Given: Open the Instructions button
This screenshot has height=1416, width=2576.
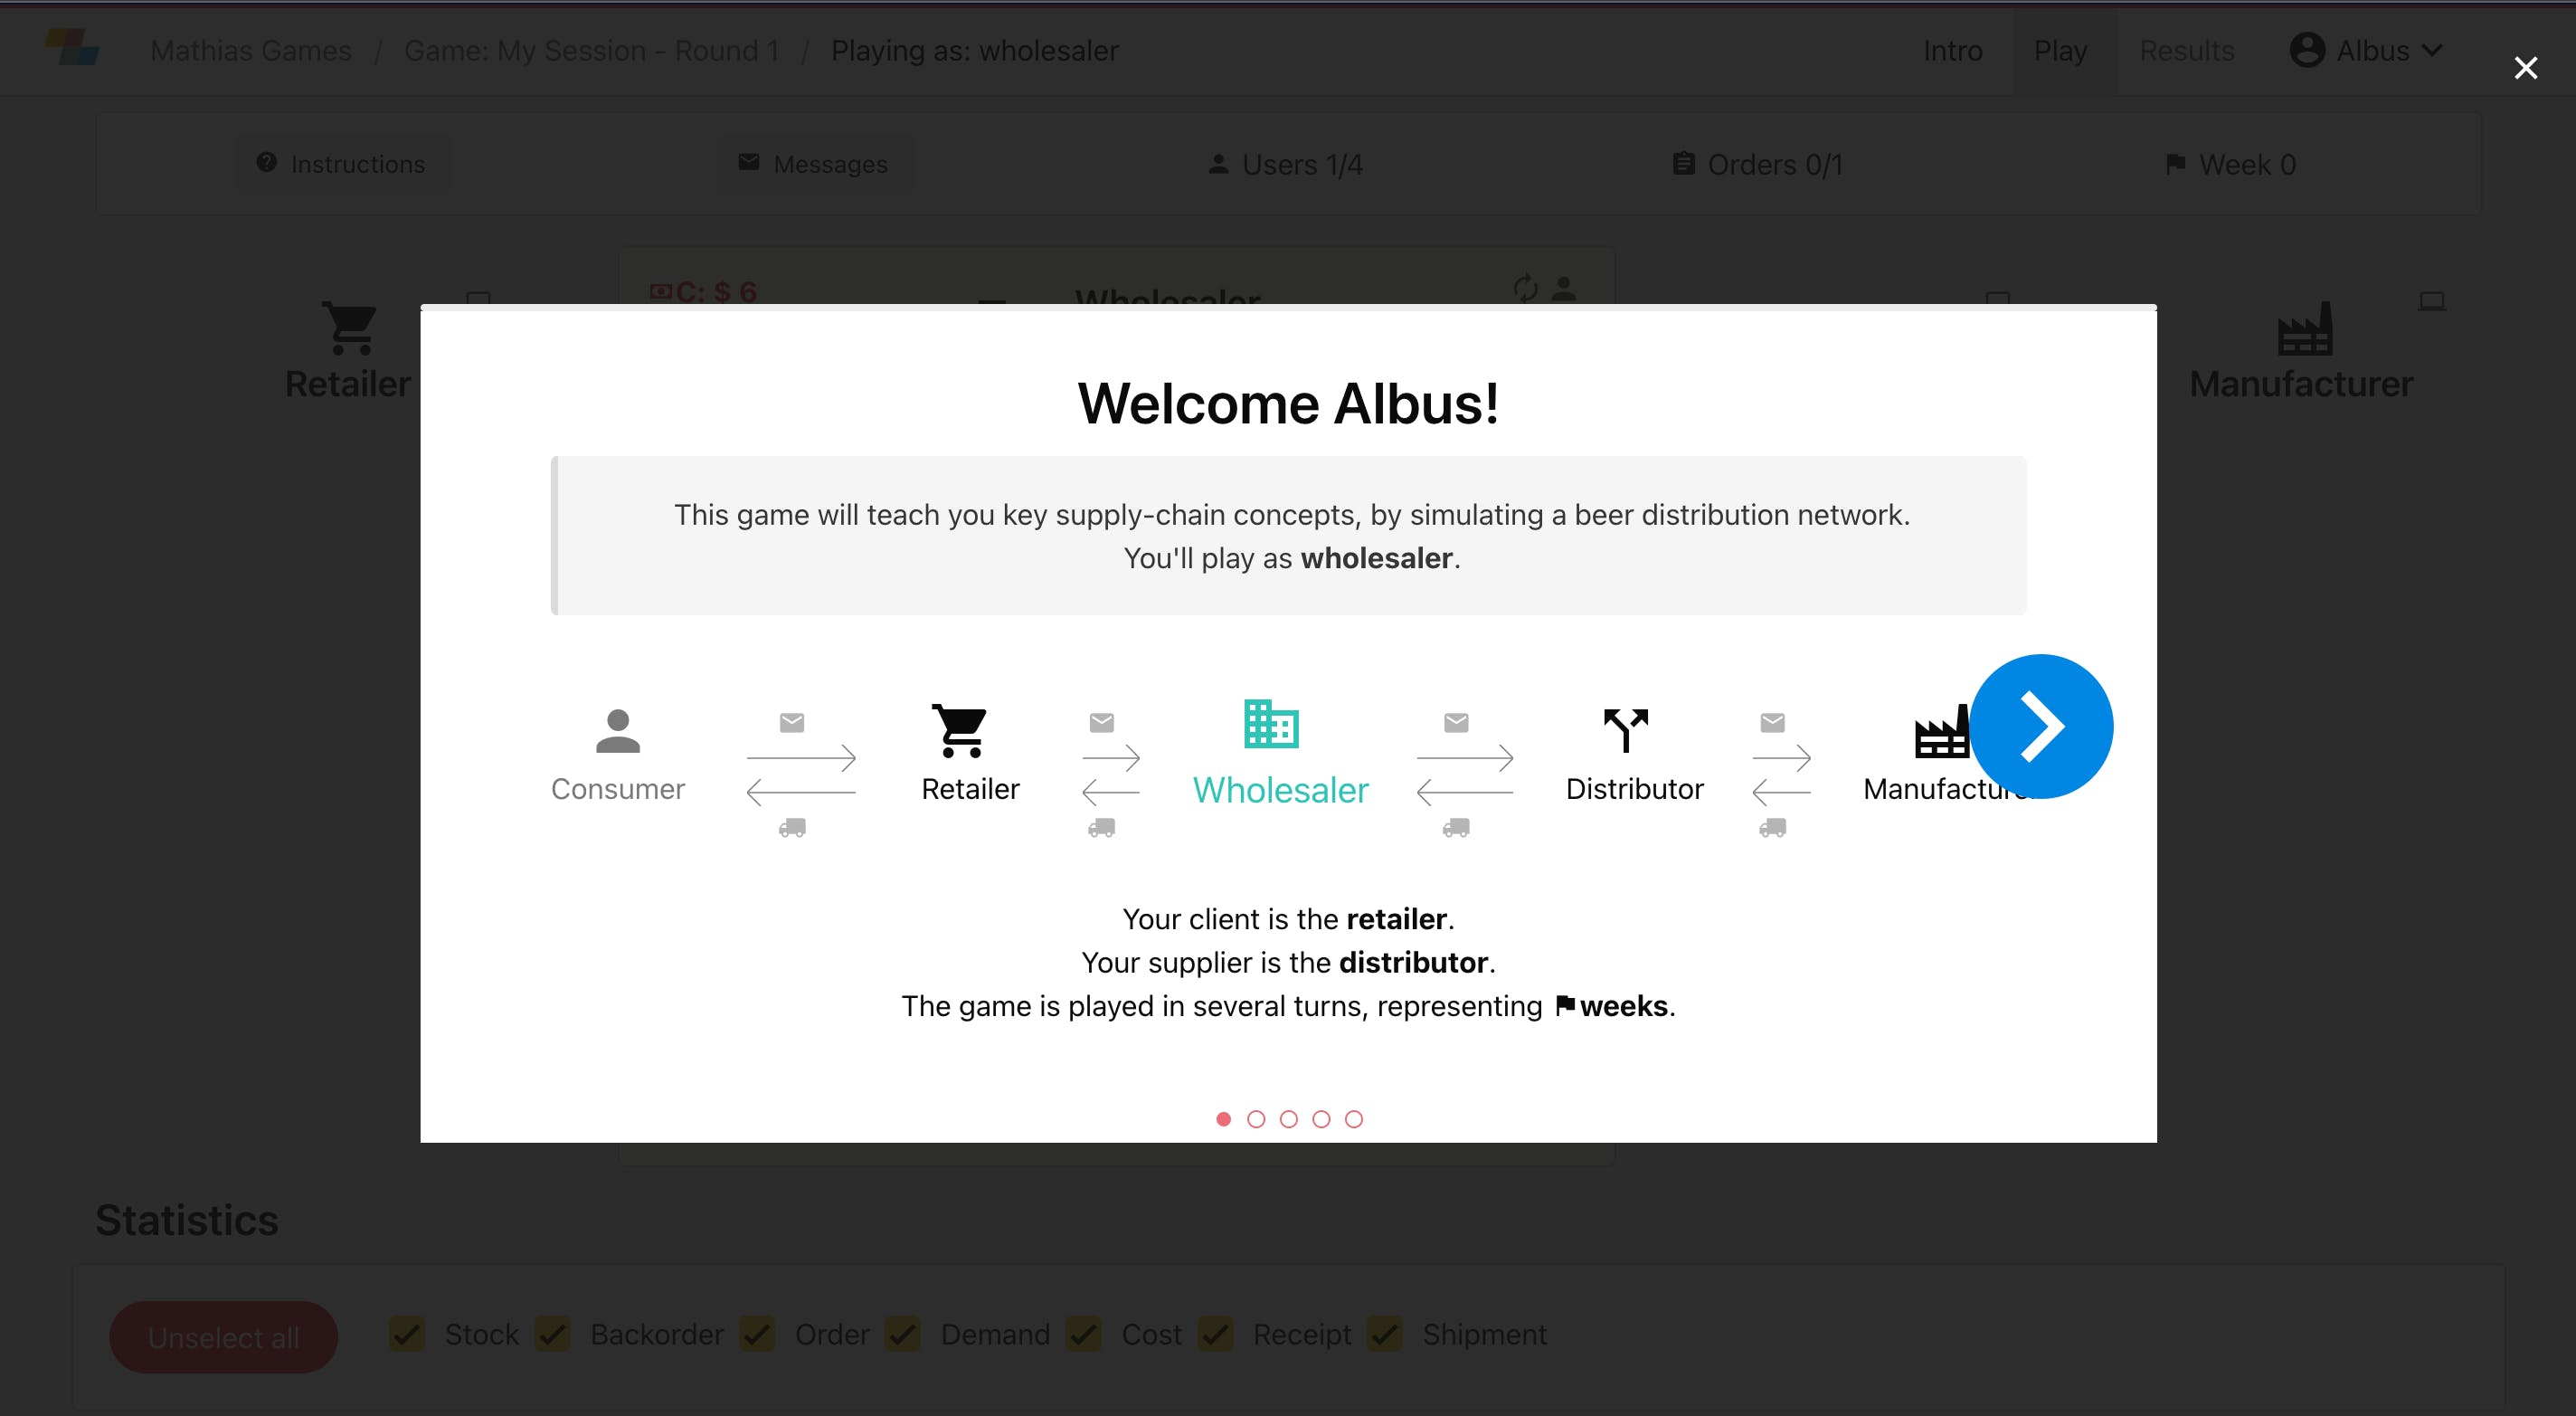Looking at the screenshot, I should click(341, 164).
